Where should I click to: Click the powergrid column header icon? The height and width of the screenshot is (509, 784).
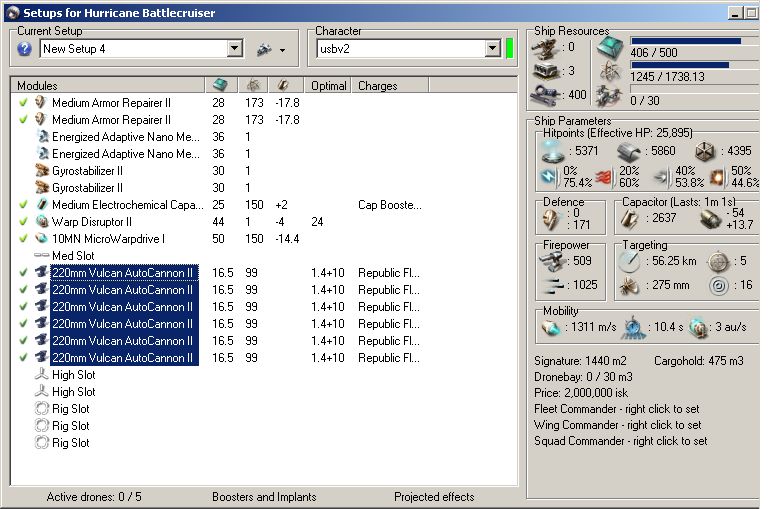253,86
